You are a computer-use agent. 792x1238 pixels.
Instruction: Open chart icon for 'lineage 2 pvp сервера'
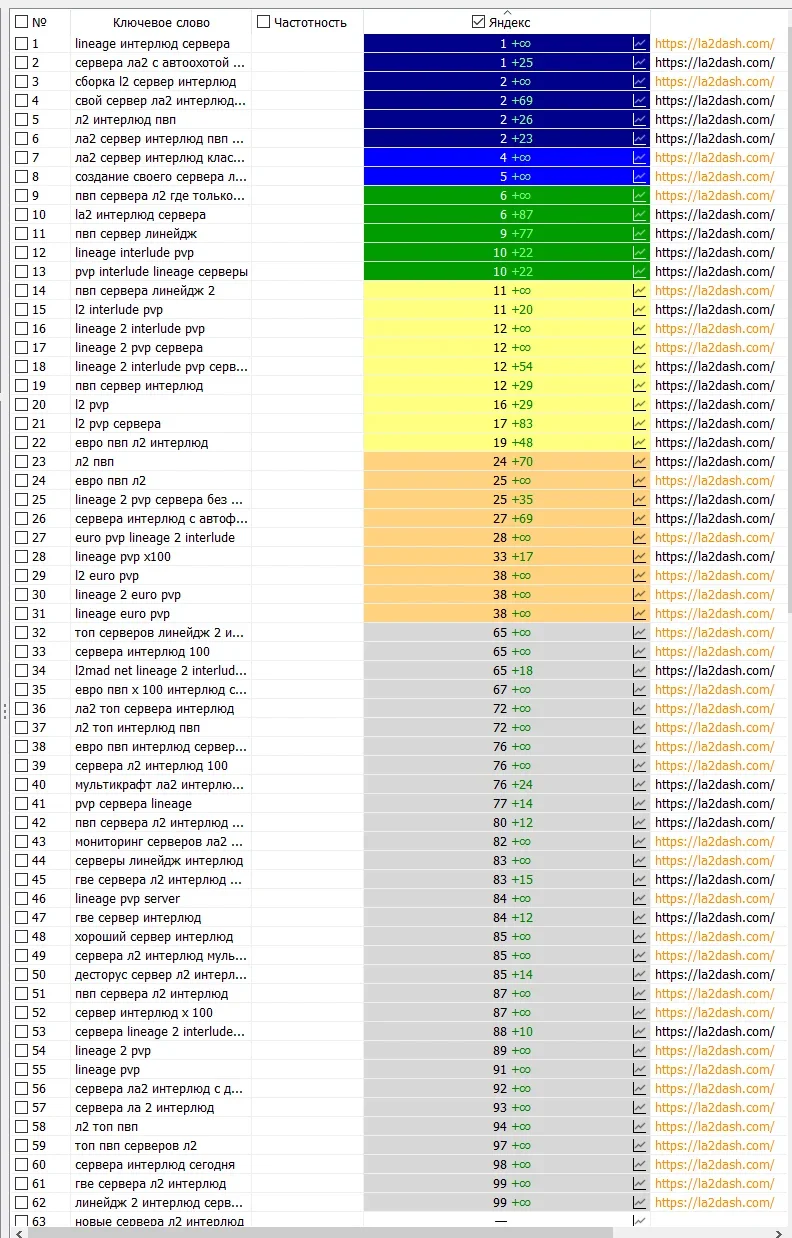pyautogui.click(x=640, y=347)
